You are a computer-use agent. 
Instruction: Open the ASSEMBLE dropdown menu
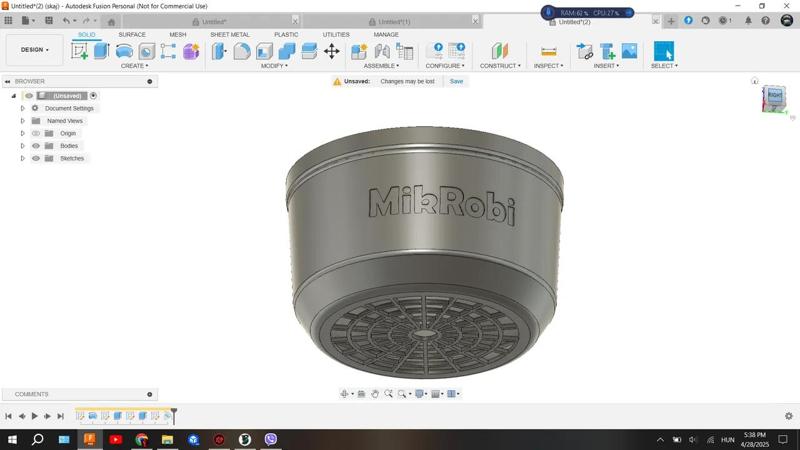[x=382, y=66]
